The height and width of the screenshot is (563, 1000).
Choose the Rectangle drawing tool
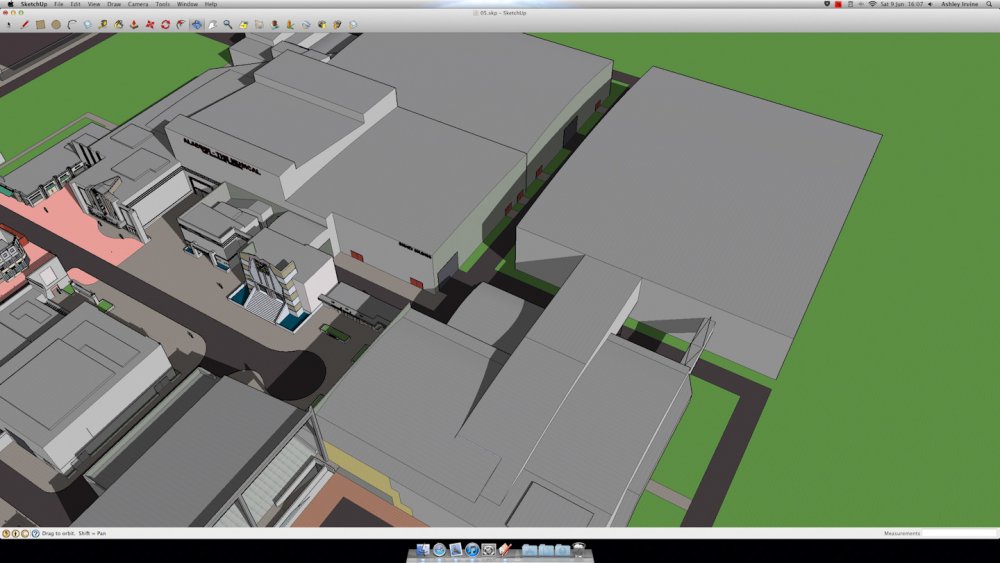click(x=40, y=24)
